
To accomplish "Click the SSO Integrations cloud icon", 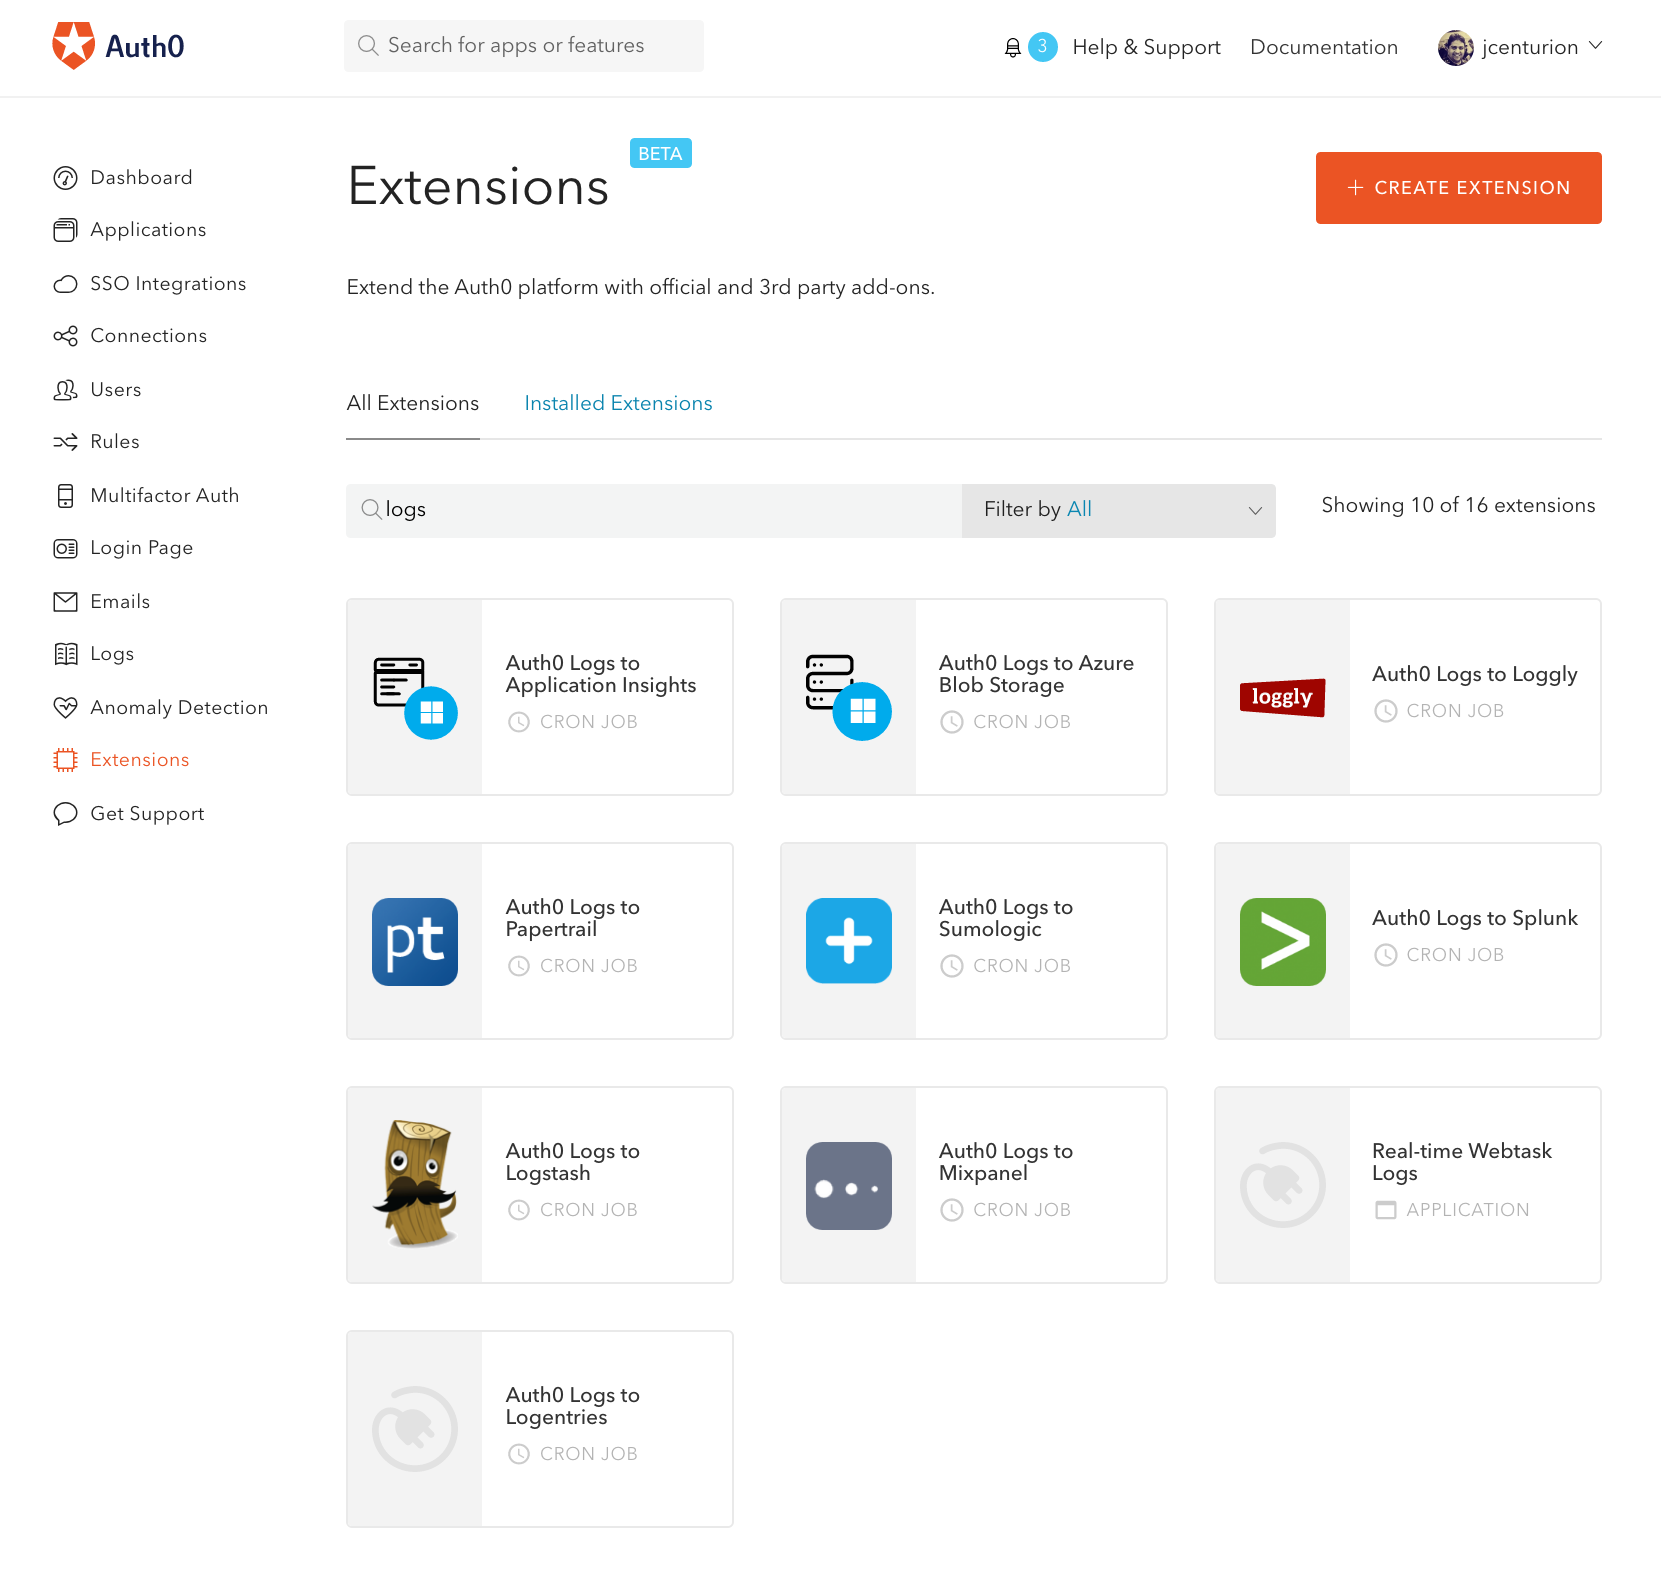I will (x=65, y=284).
